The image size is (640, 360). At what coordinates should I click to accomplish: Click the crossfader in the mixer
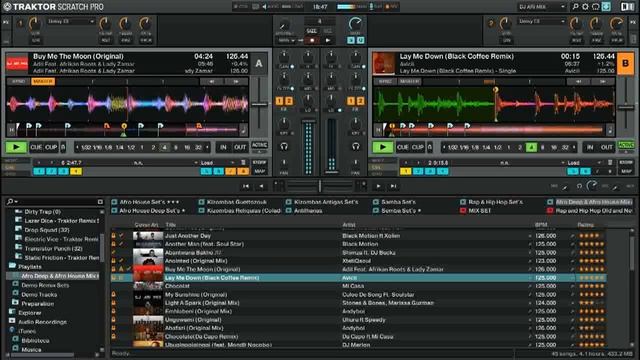pyautogui.click(x=320, y=187)
